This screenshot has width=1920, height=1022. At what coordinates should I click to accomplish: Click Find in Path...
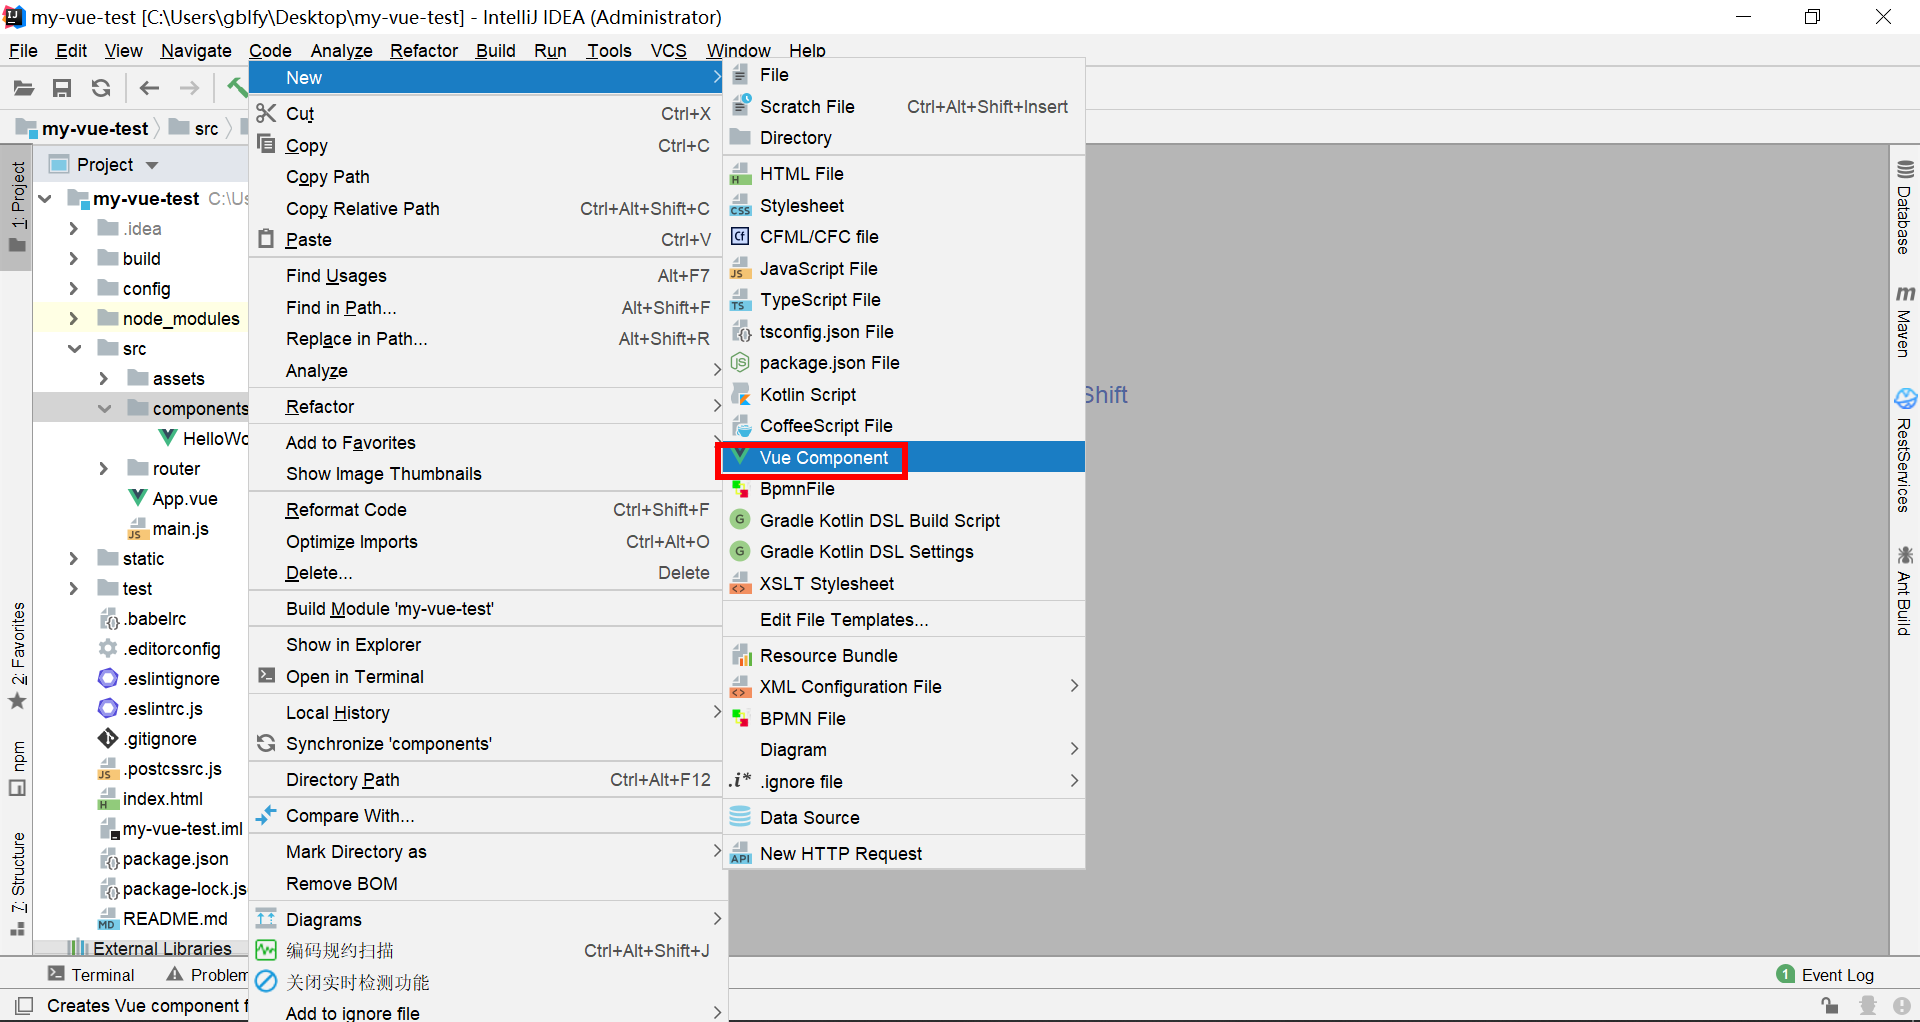485,308
